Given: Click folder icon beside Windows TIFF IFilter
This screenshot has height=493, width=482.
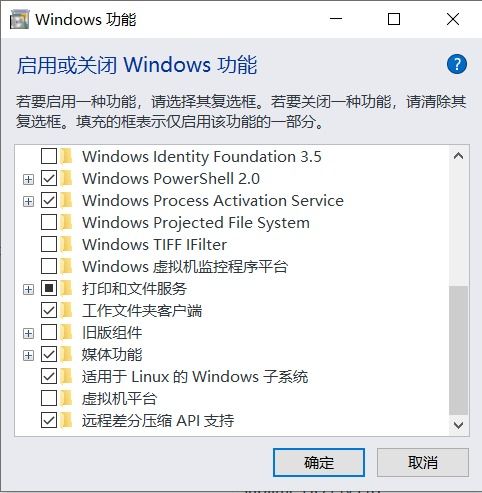Looking at the screenshot, I should 66,244.
